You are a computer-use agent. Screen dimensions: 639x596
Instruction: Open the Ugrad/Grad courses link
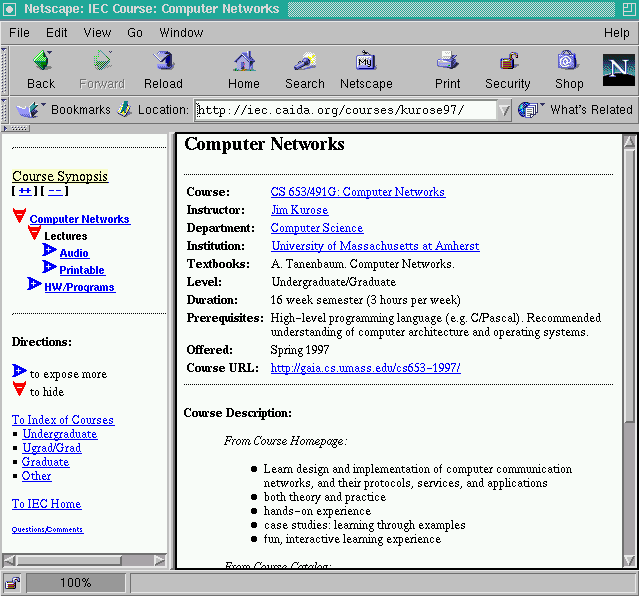[x=52, y=448]
